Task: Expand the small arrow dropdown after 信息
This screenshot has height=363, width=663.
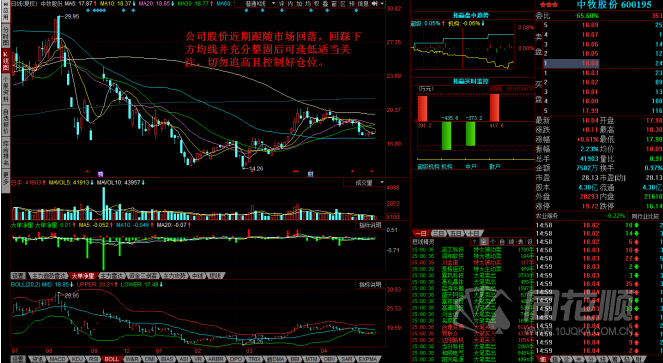Action: click(382, 3)
